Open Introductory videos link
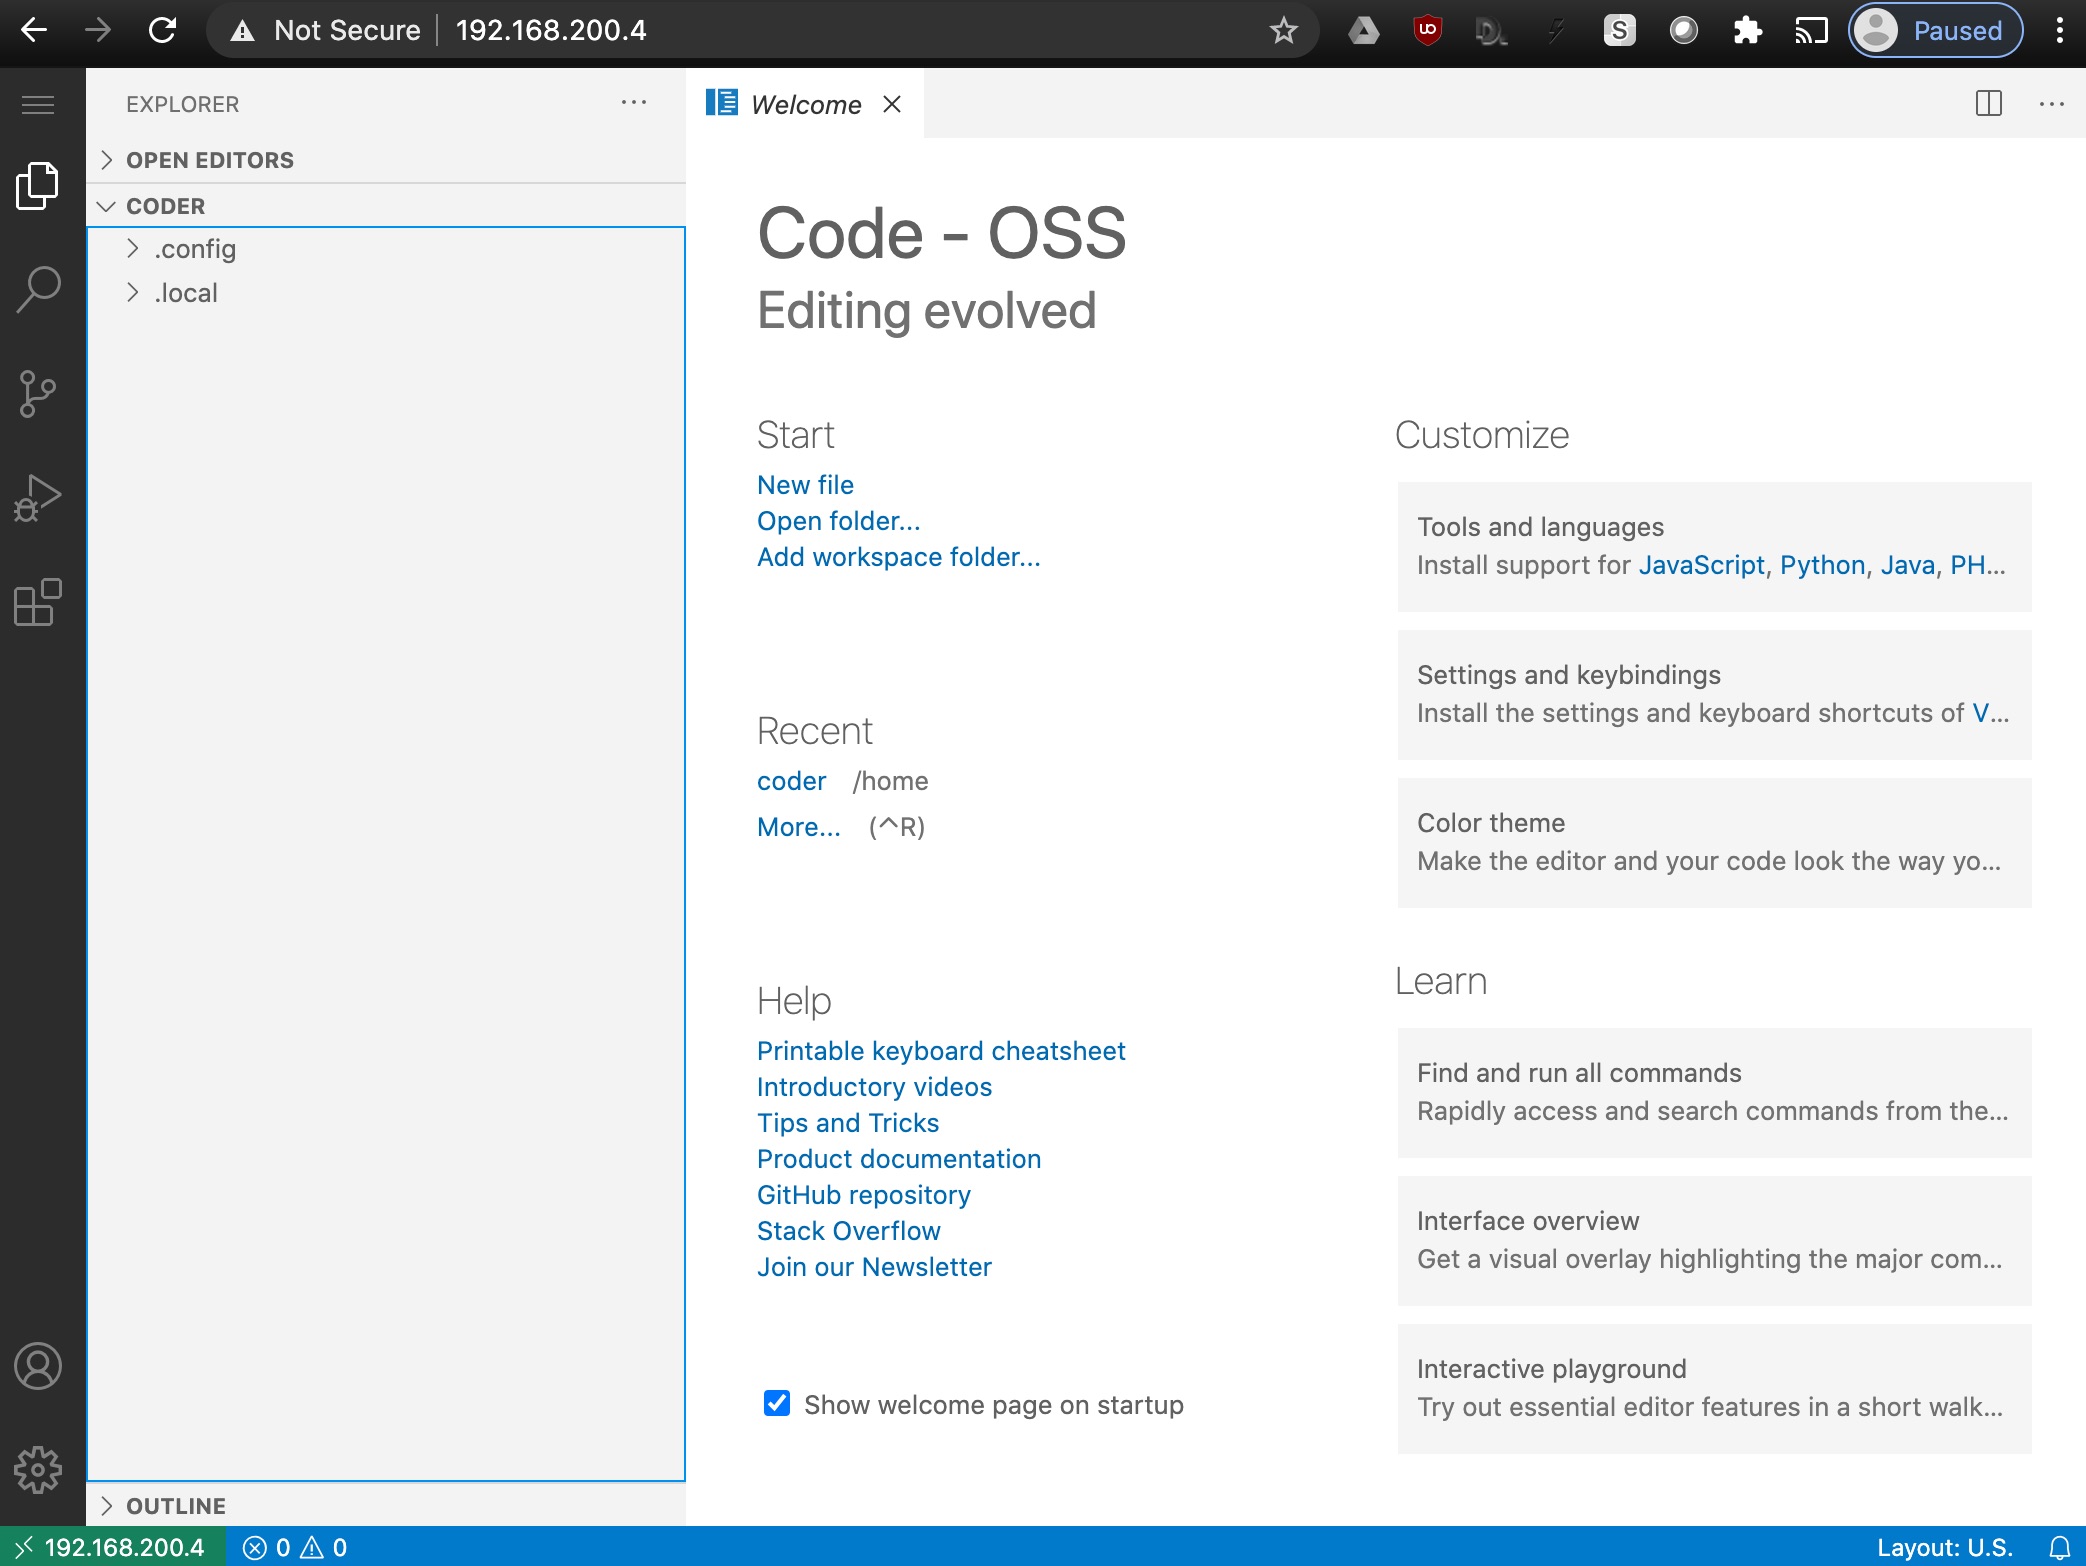Screen dimensions: 2086x1566 [874, 1087]
